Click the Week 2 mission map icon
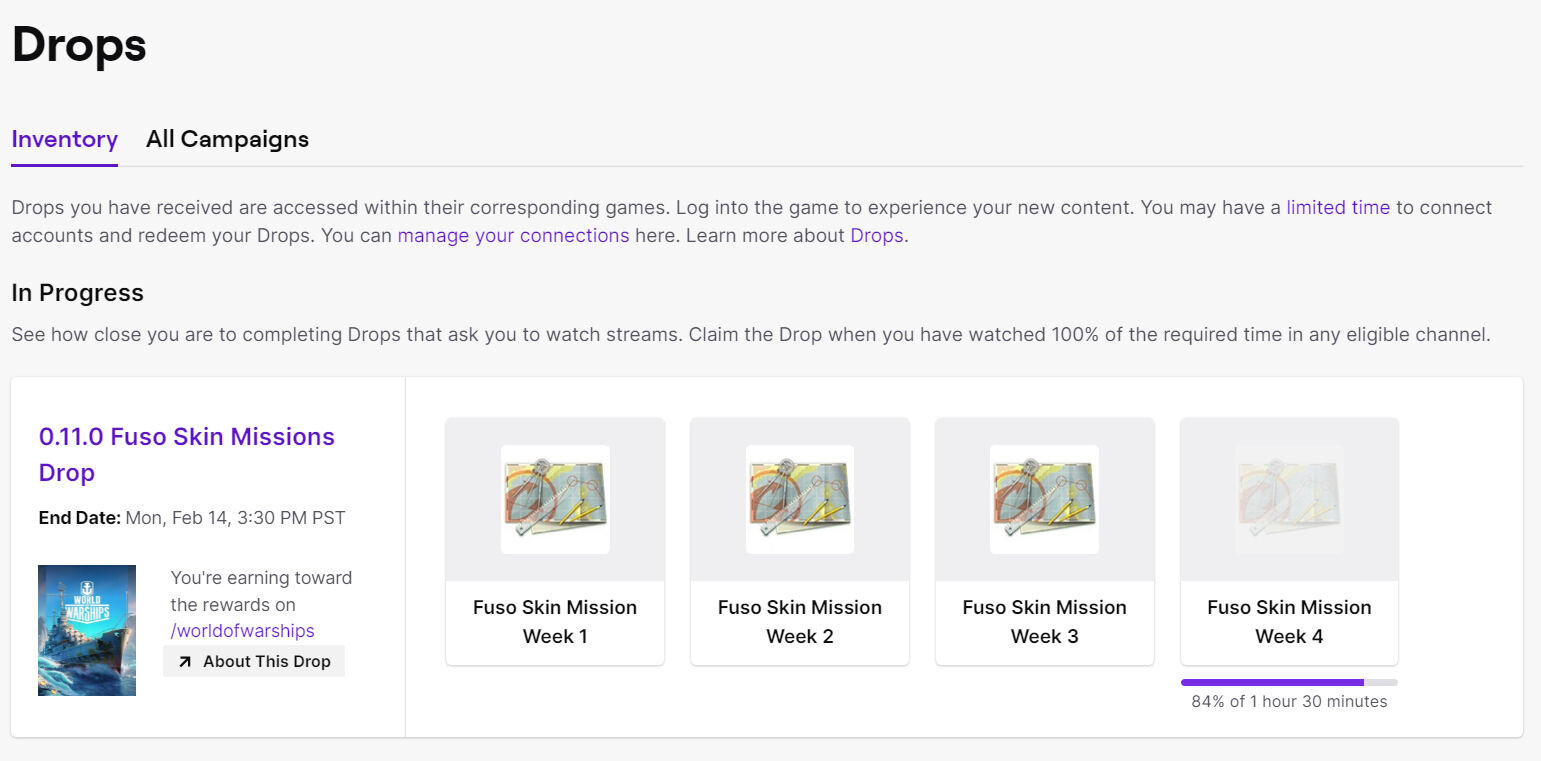This screenshot has height=761, width=1541. pyautogui.click(x=800, y=499)
